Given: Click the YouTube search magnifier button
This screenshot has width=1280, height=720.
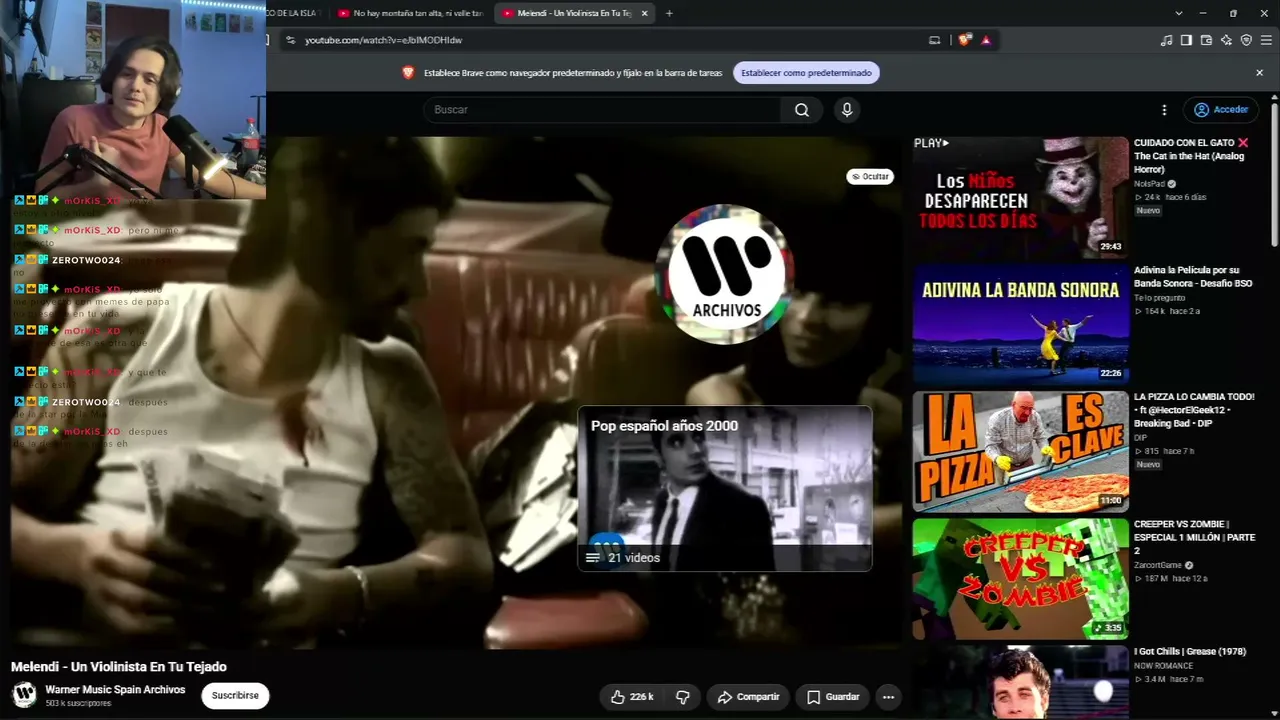Looking at the screenshot, I should coord(802,110).
